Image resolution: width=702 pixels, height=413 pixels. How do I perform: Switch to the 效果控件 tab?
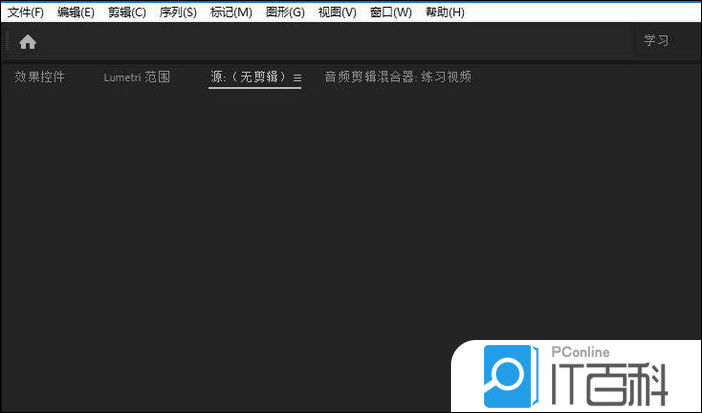click(x=39, y=77)
